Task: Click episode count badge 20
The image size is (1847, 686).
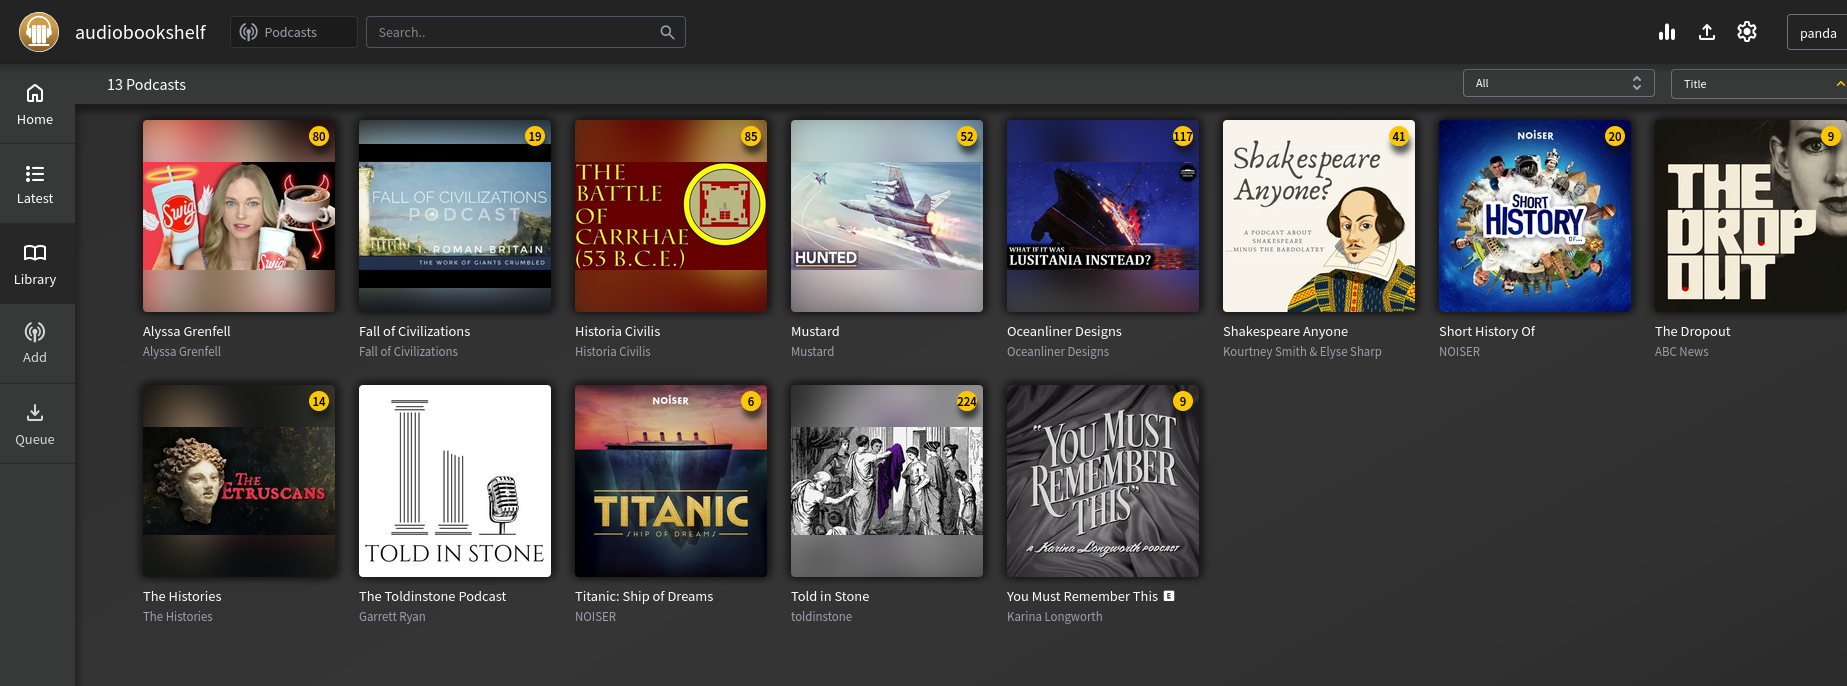Action: (1615, 136)
